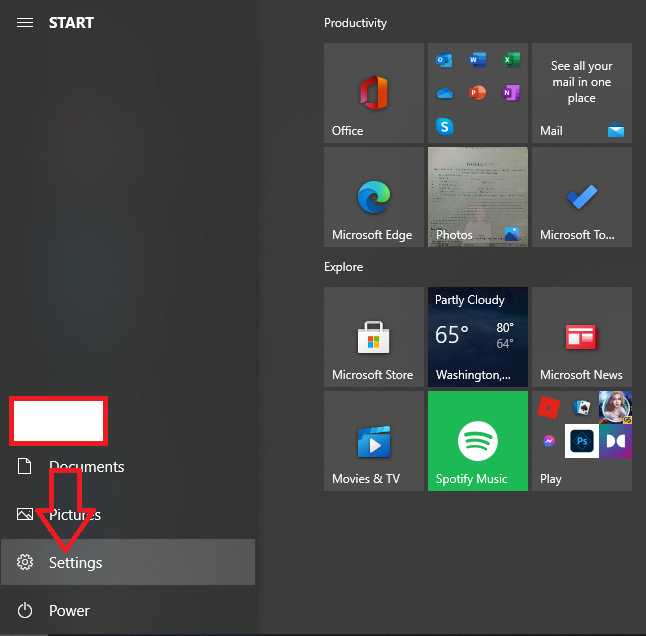The image size is (646, 636).
Task: Click the Power icon
Action: 25,610
